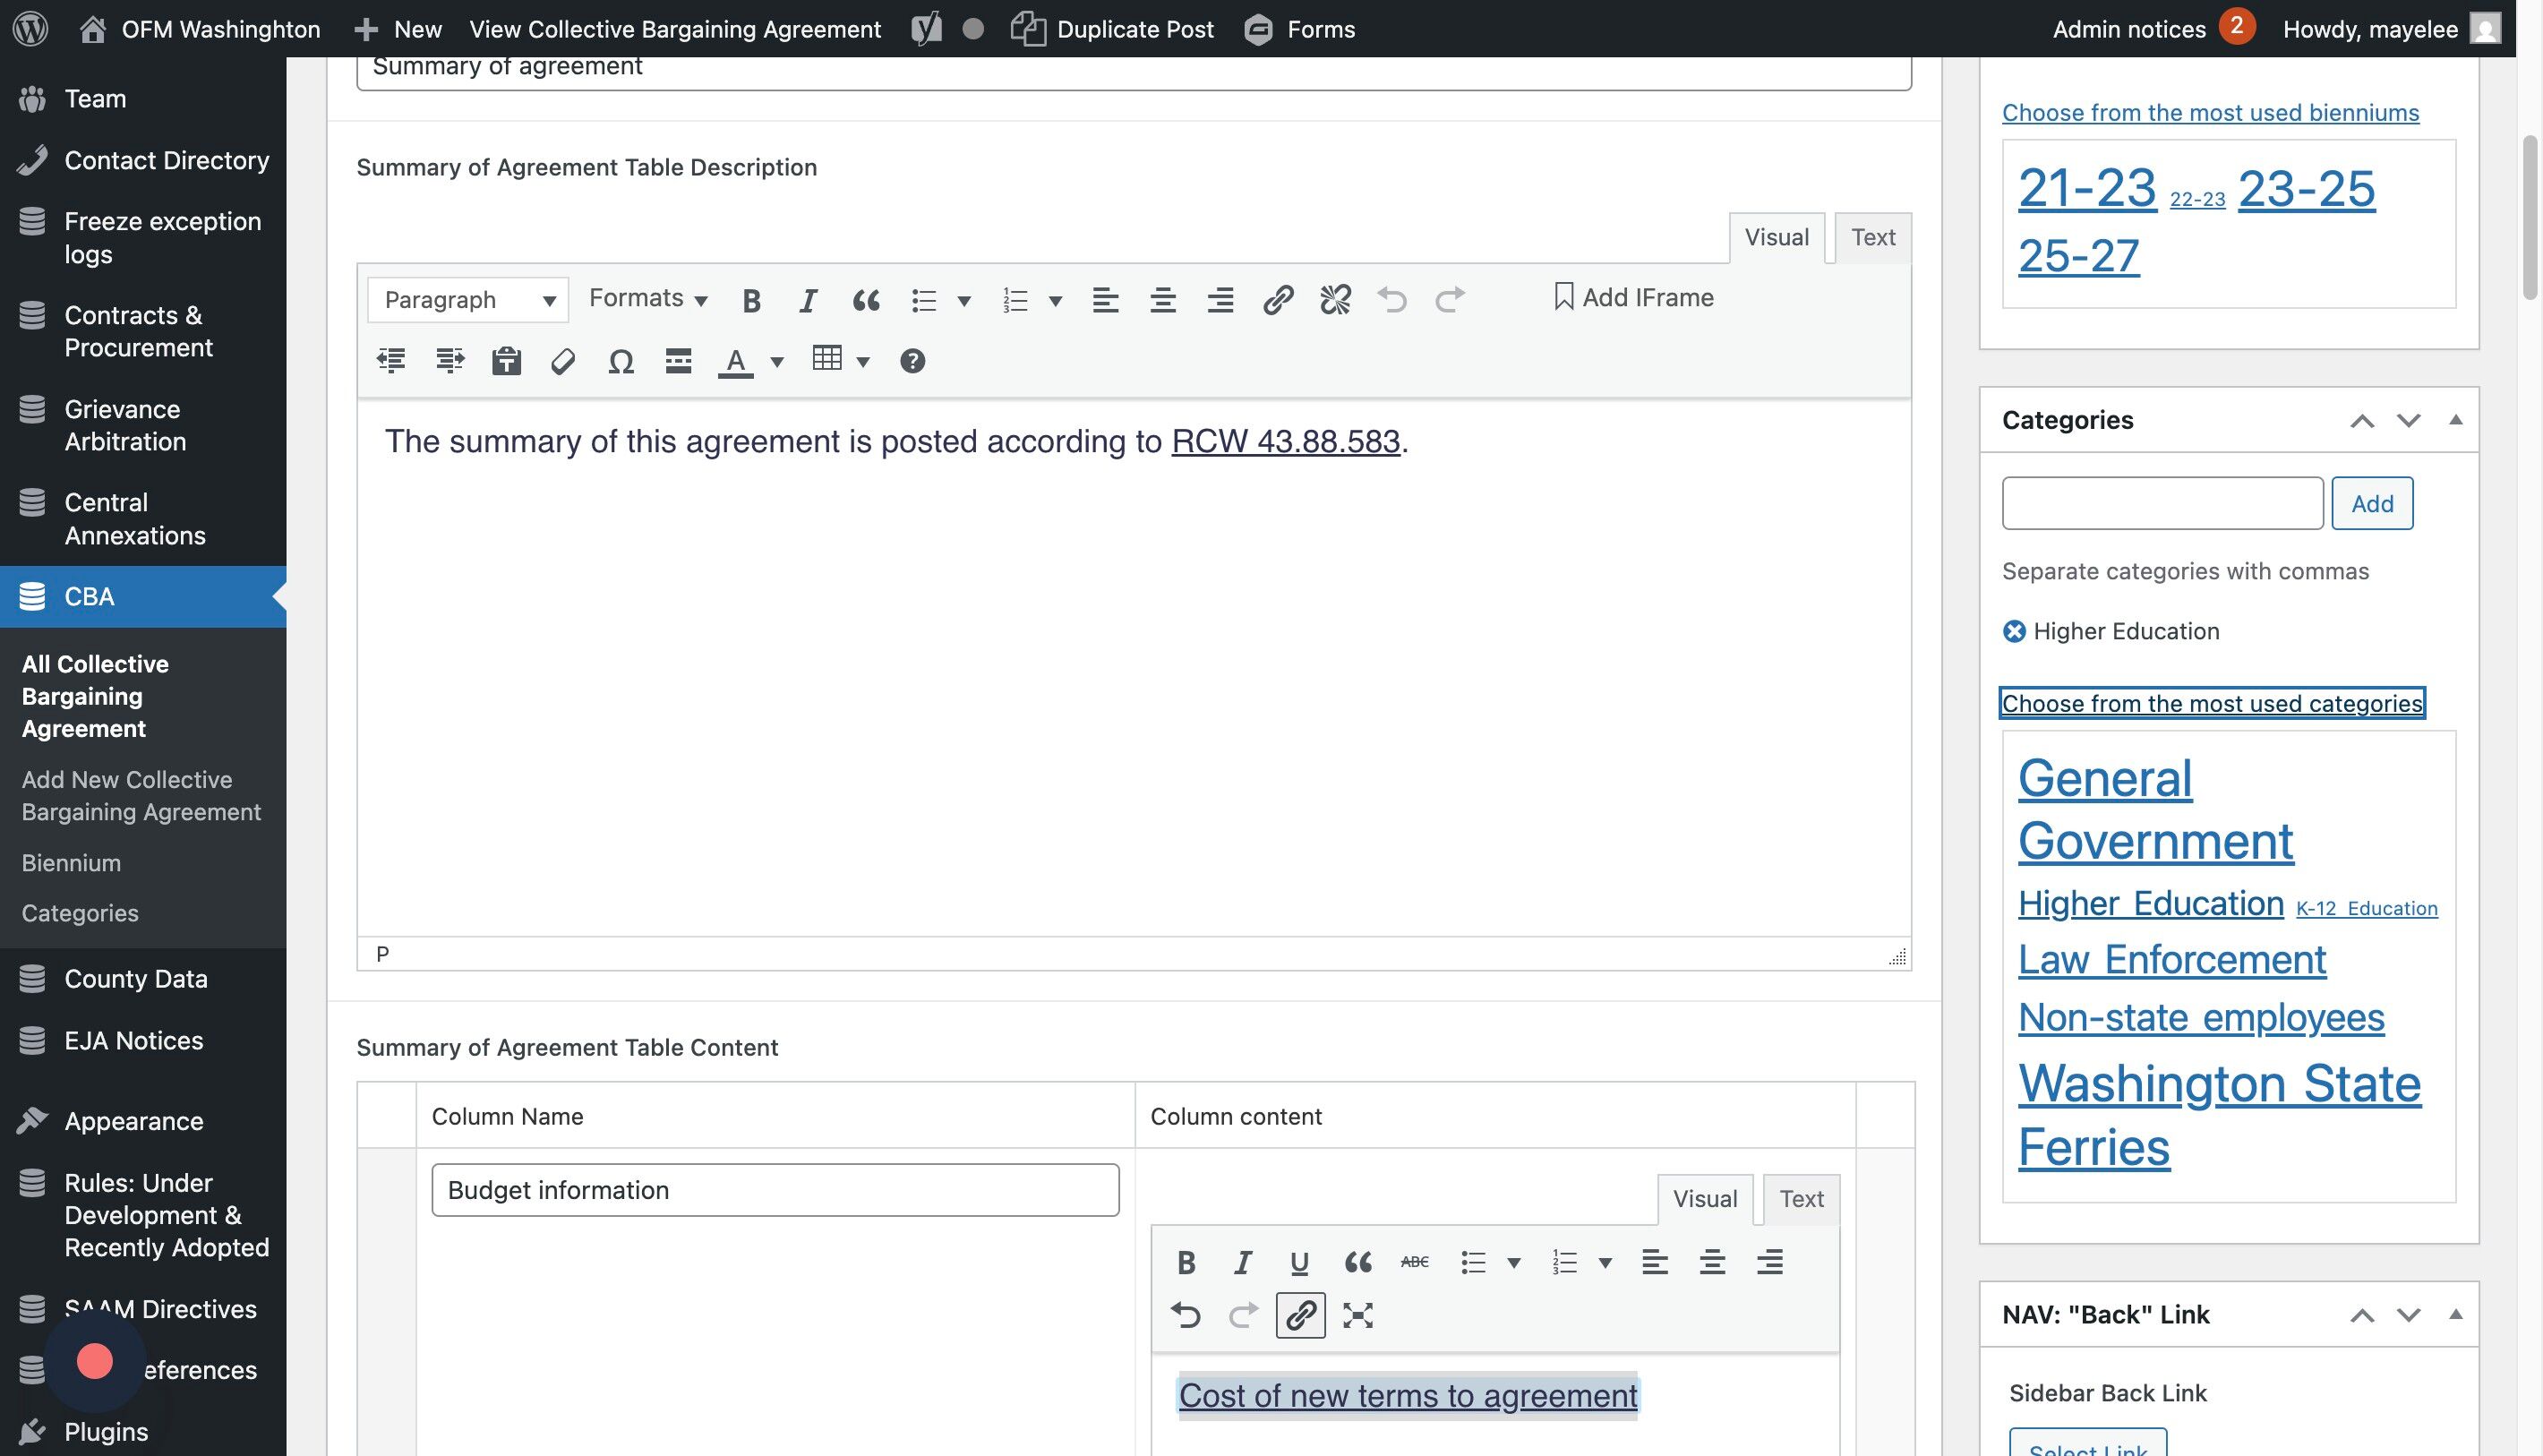Remove the Higher Education category
The height and width of the screenshot is (1456, 2543).
(x=2014, y=631)
